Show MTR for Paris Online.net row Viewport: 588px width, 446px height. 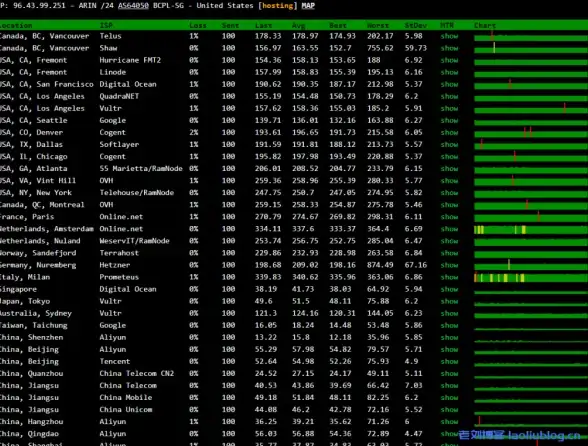[x=449, y=216]
